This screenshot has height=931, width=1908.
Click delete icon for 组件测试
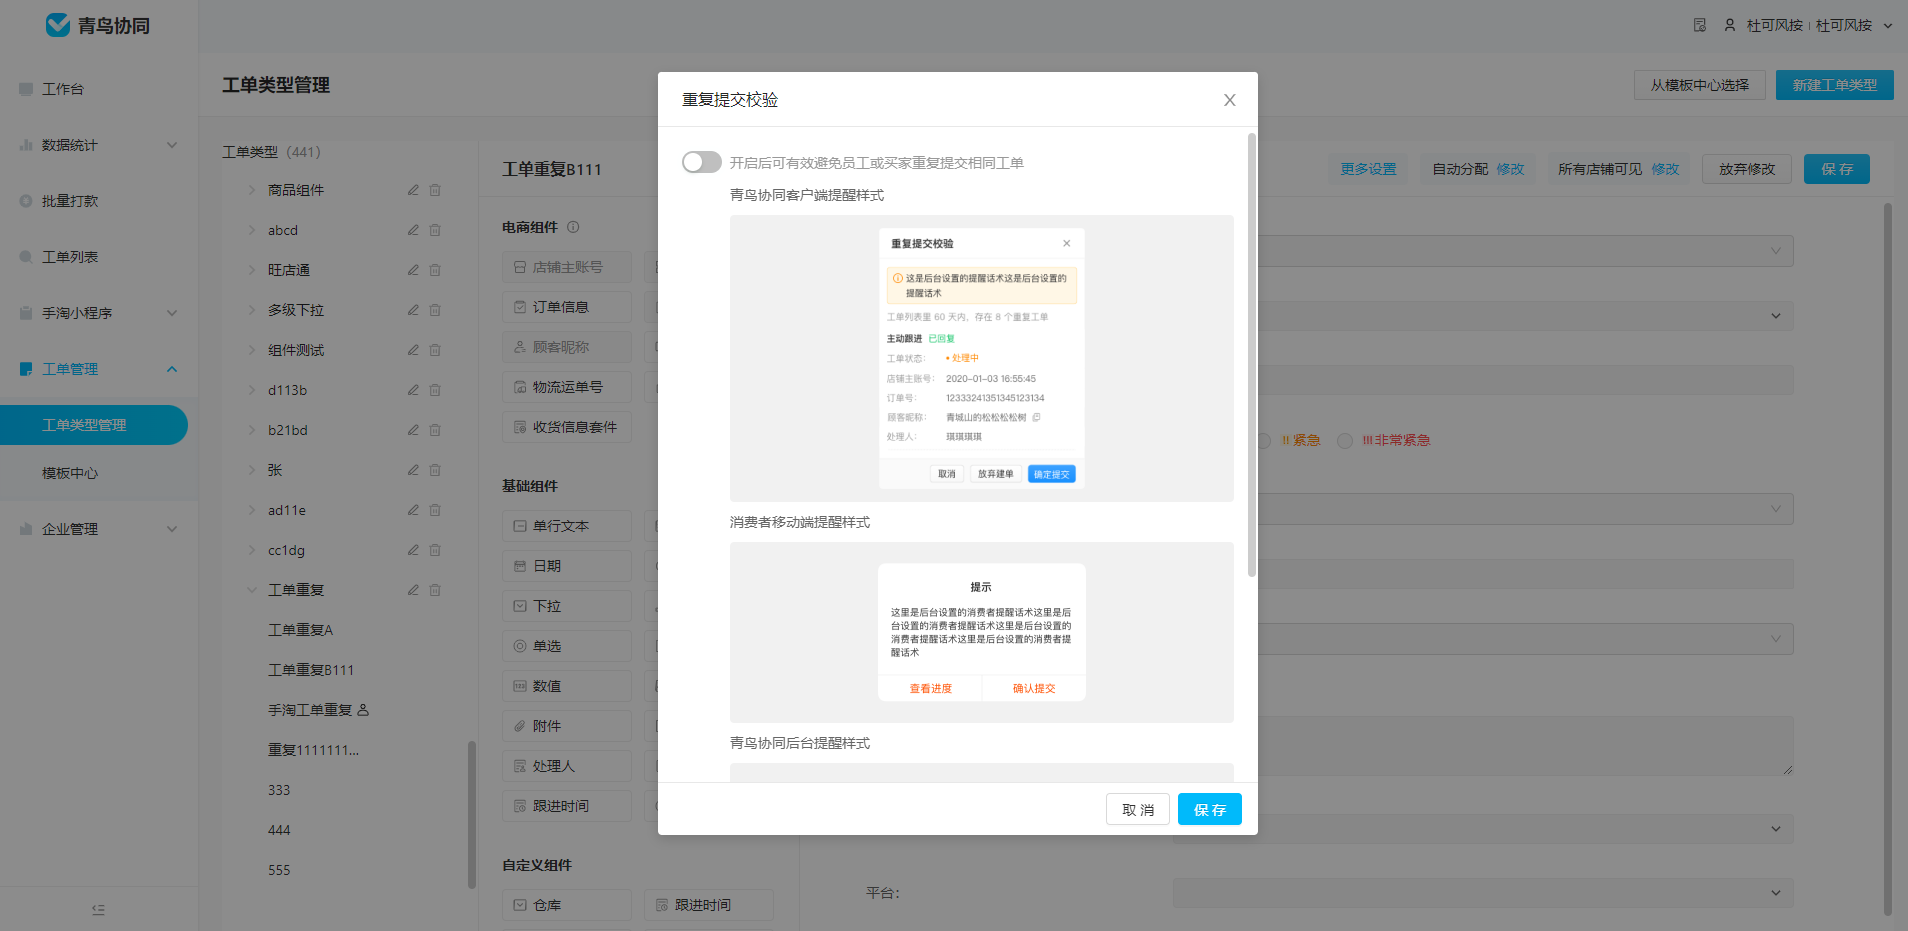click(x=435, y=350)
